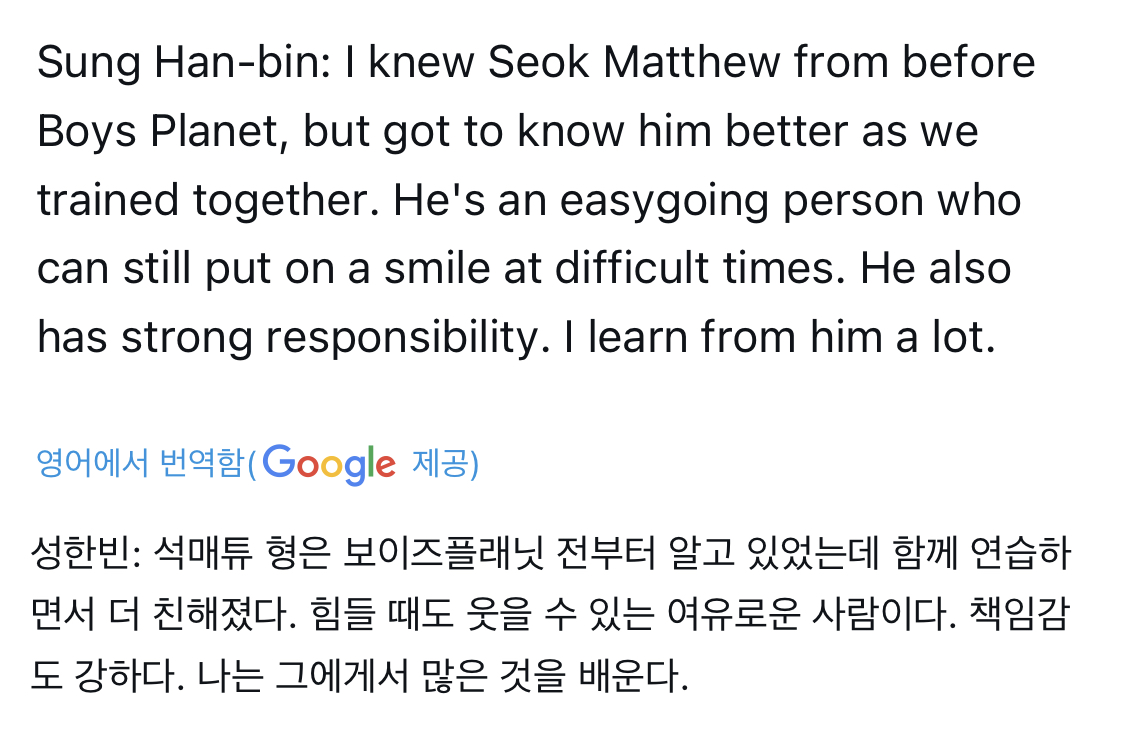Click "배운다" at end of Korean translation

pyautogui.click(x=633, y=679)
